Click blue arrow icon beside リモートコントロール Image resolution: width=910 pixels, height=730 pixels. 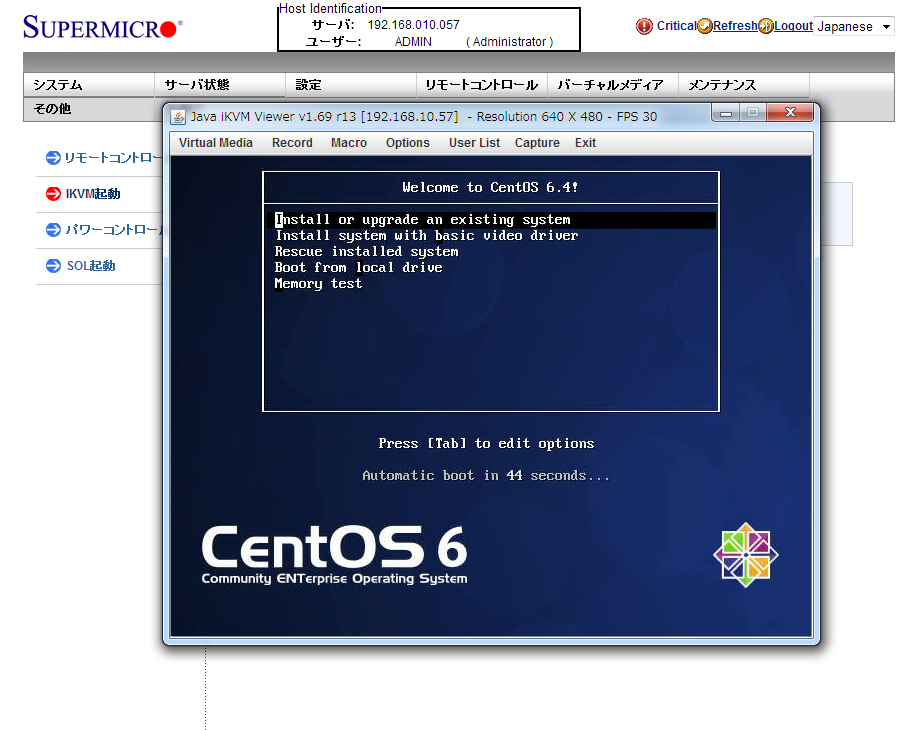pyautogui.click(x=53, y=158)
